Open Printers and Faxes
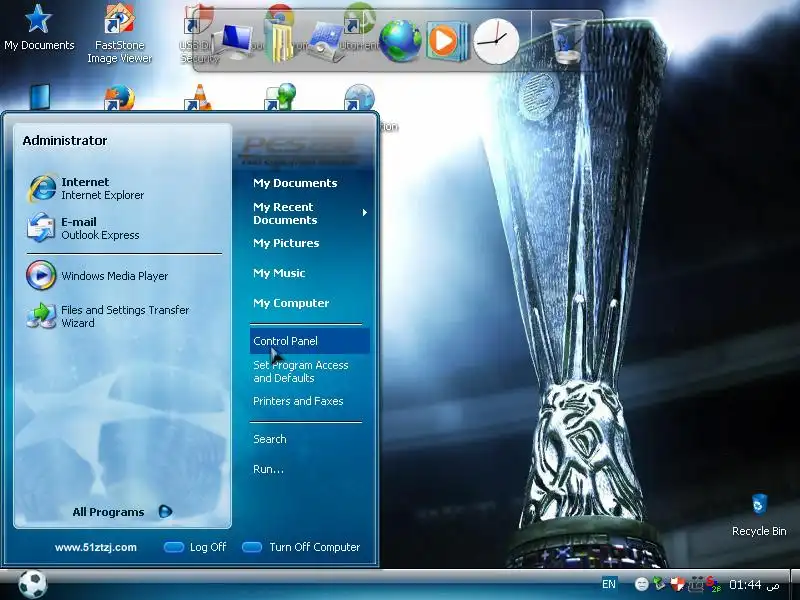The width and height of the screenshot is (800, 600). click(x=298, y=401)
